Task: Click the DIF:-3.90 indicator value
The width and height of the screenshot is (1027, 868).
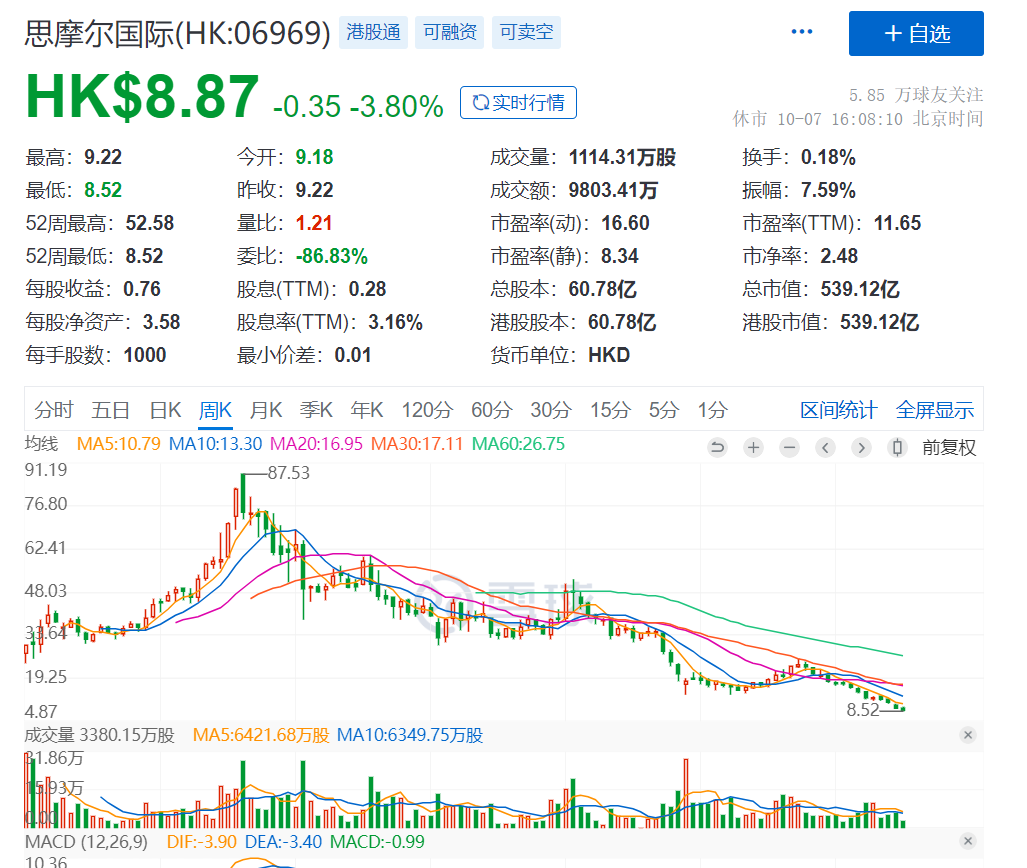Action: click(x=202, y=842)
